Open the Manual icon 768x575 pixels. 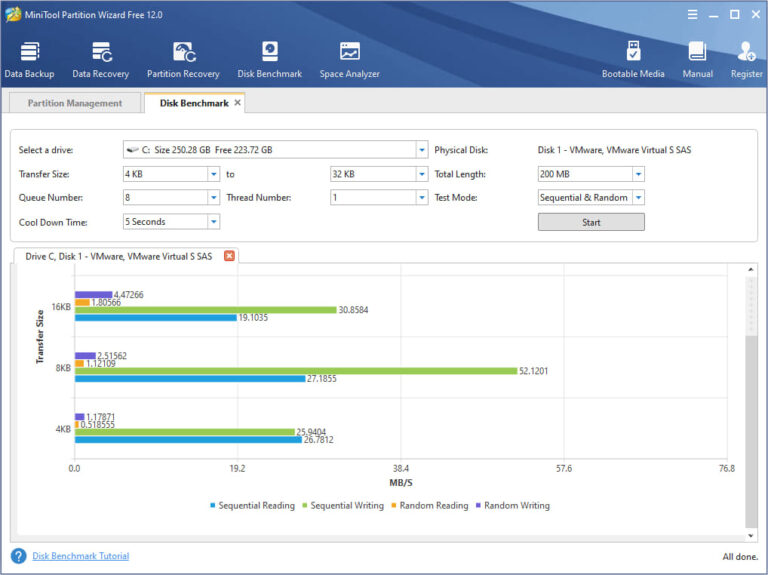coord(697,60)
